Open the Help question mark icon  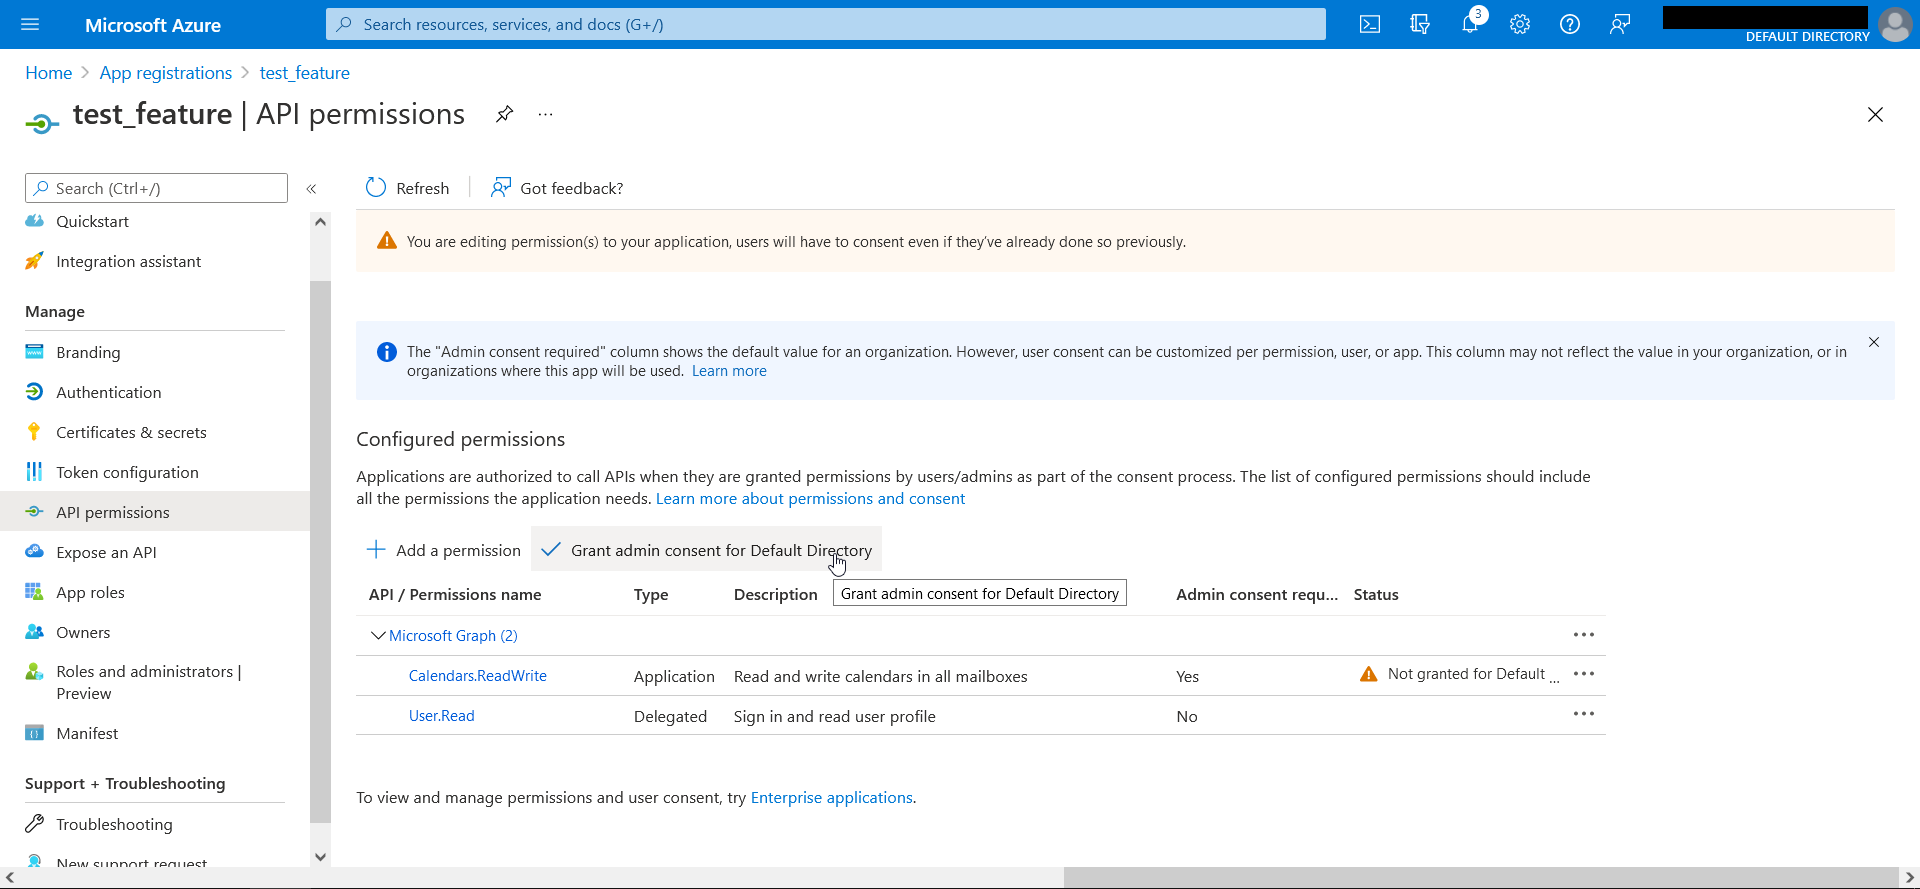1570,24
